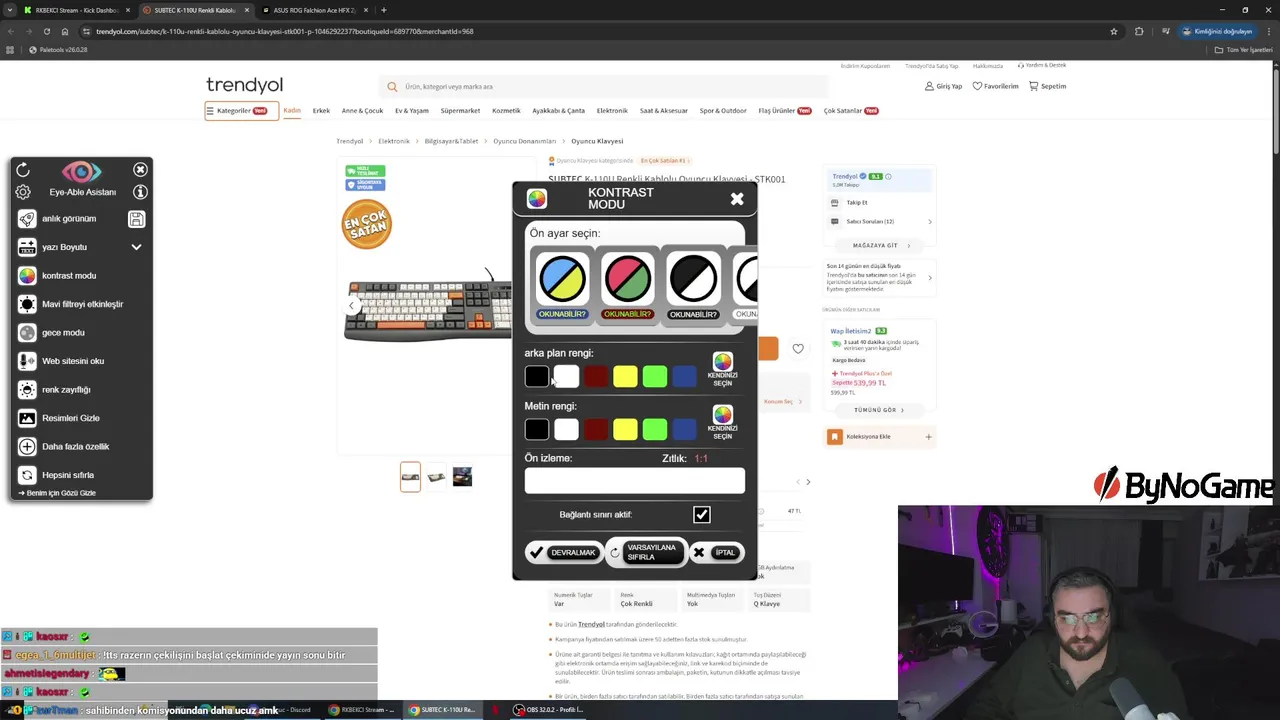Click Benim için Gözü Gizle link
The image size is (1280, 720).
[58, 493]
